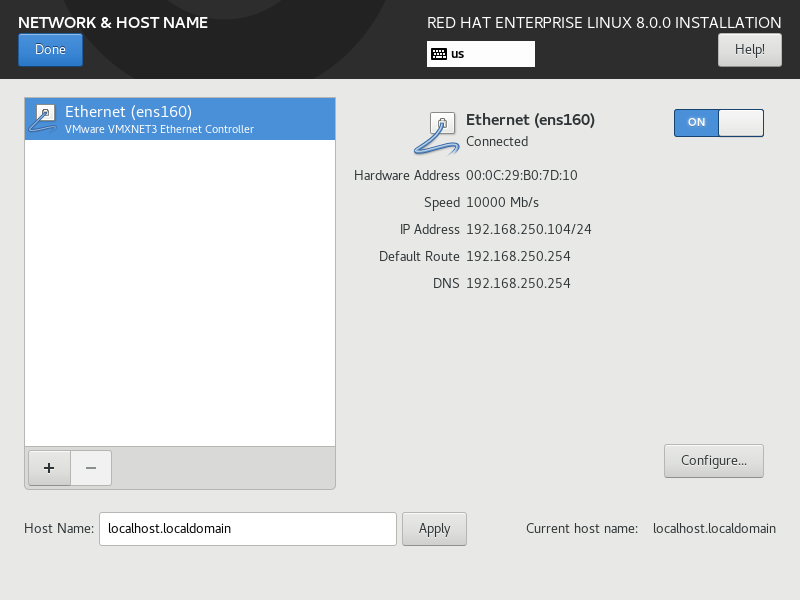The image size is (800, 600).
Task: Apply the host name
Action: 434,529
